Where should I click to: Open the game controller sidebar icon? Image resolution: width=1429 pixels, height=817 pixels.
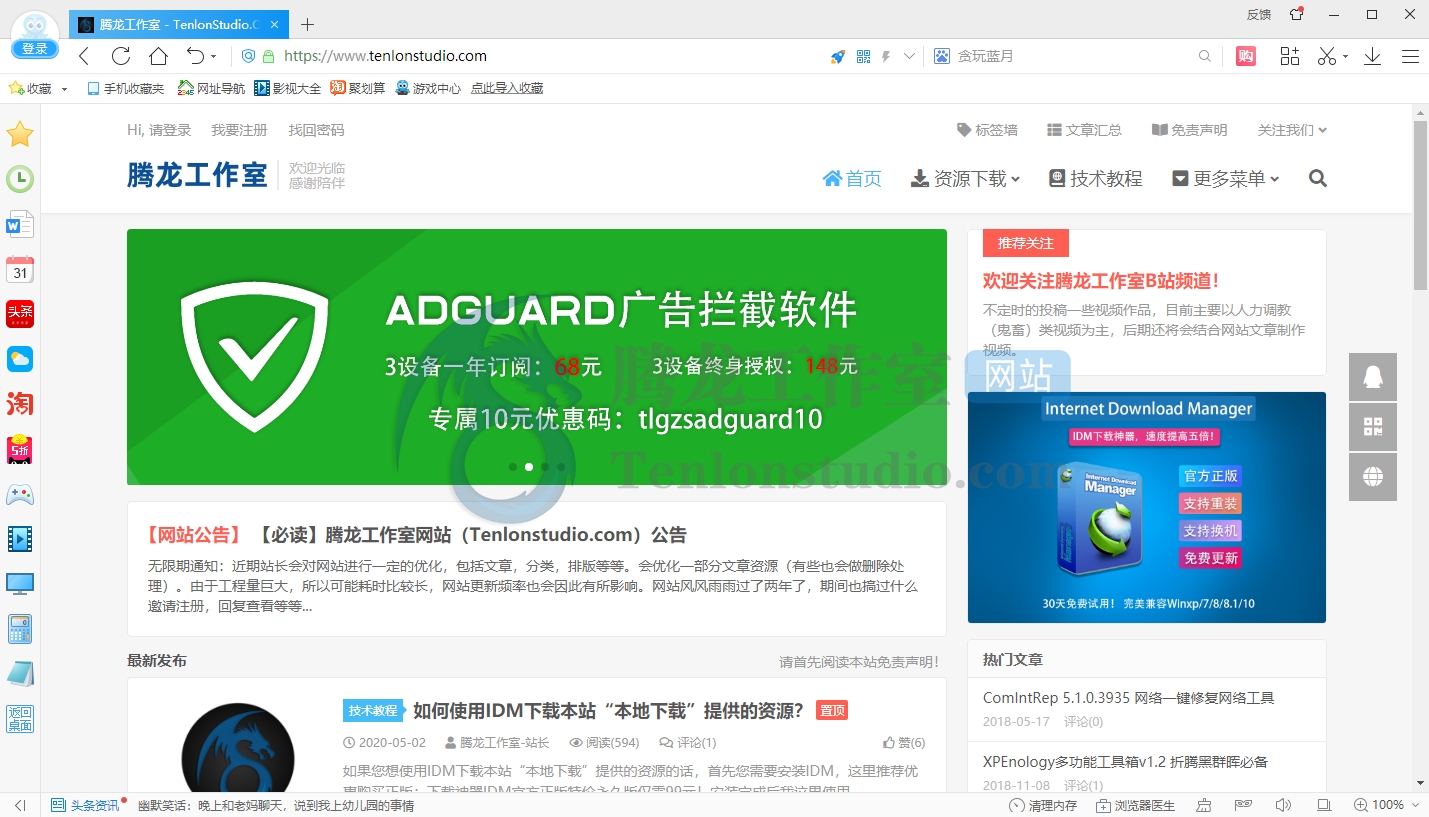pos(20,494)
